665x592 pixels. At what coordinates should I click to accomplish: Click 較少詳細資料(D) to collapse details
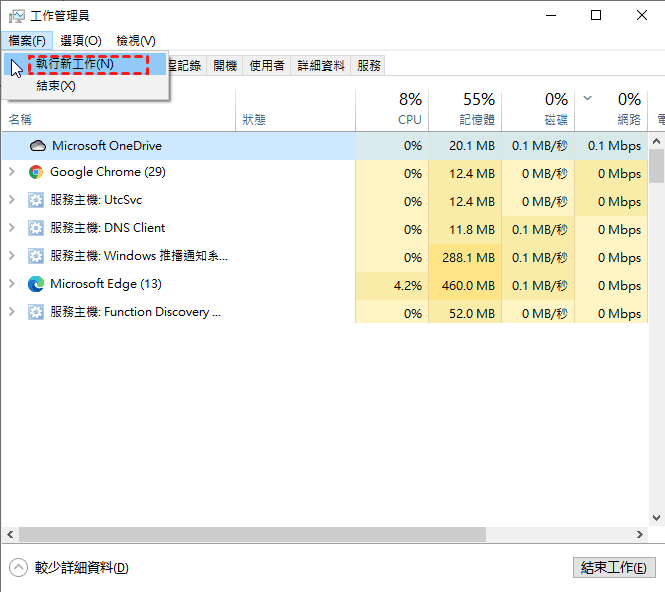point(81,567)
